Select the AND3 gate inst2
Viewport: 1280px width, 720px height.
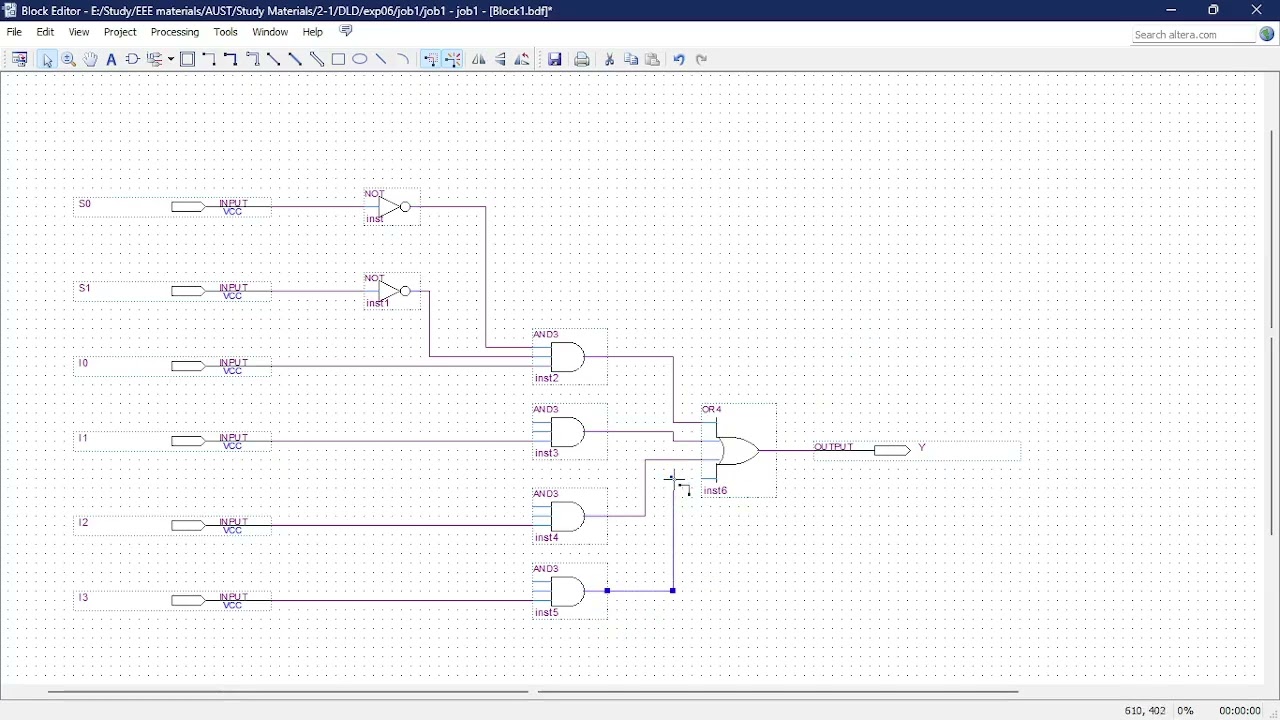coord(569,357)
